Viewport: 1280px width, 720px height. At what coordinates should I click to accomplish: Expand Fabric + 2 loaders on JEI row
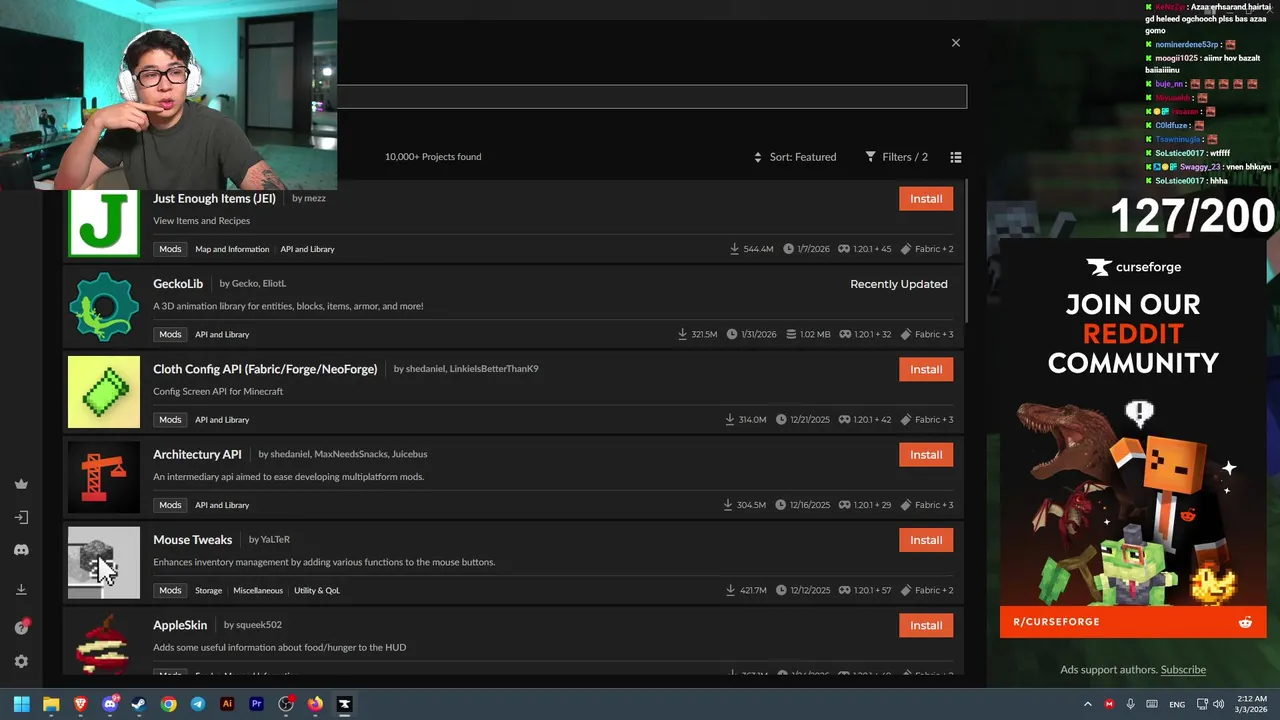927,249
